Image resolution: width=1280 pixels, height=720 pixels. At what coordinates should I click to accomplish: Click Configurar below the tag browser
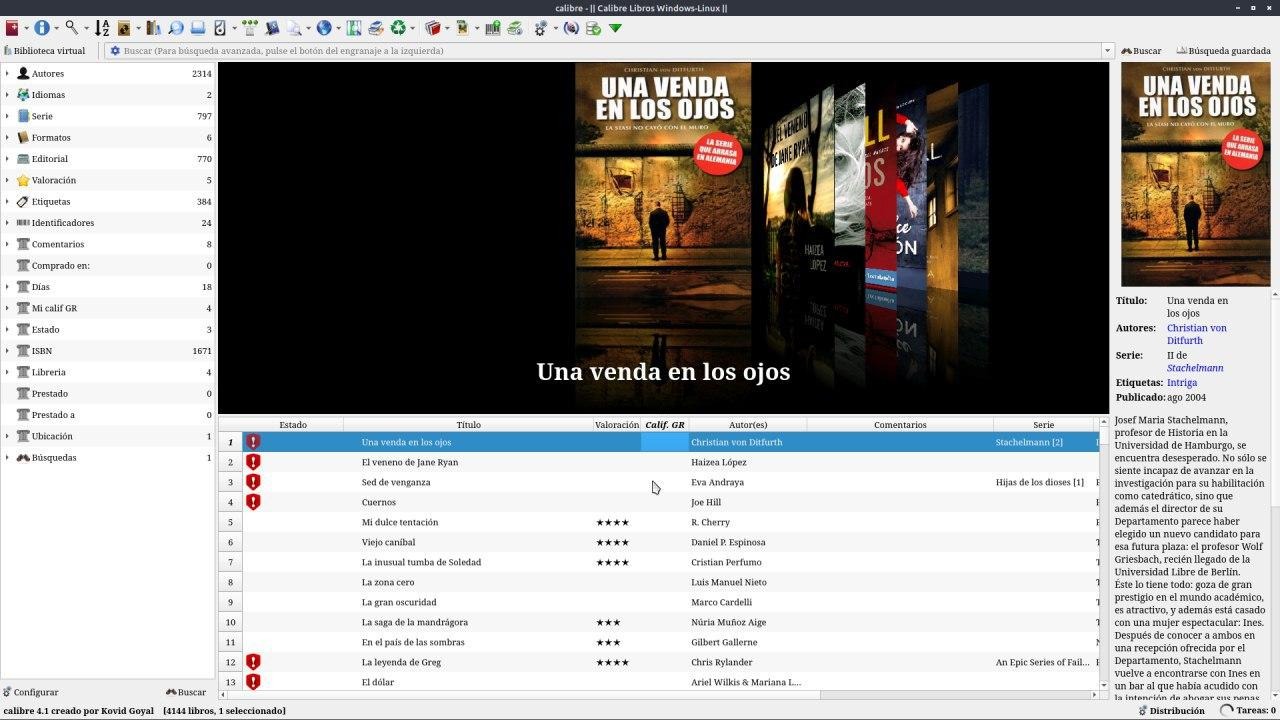click(30, 692)
